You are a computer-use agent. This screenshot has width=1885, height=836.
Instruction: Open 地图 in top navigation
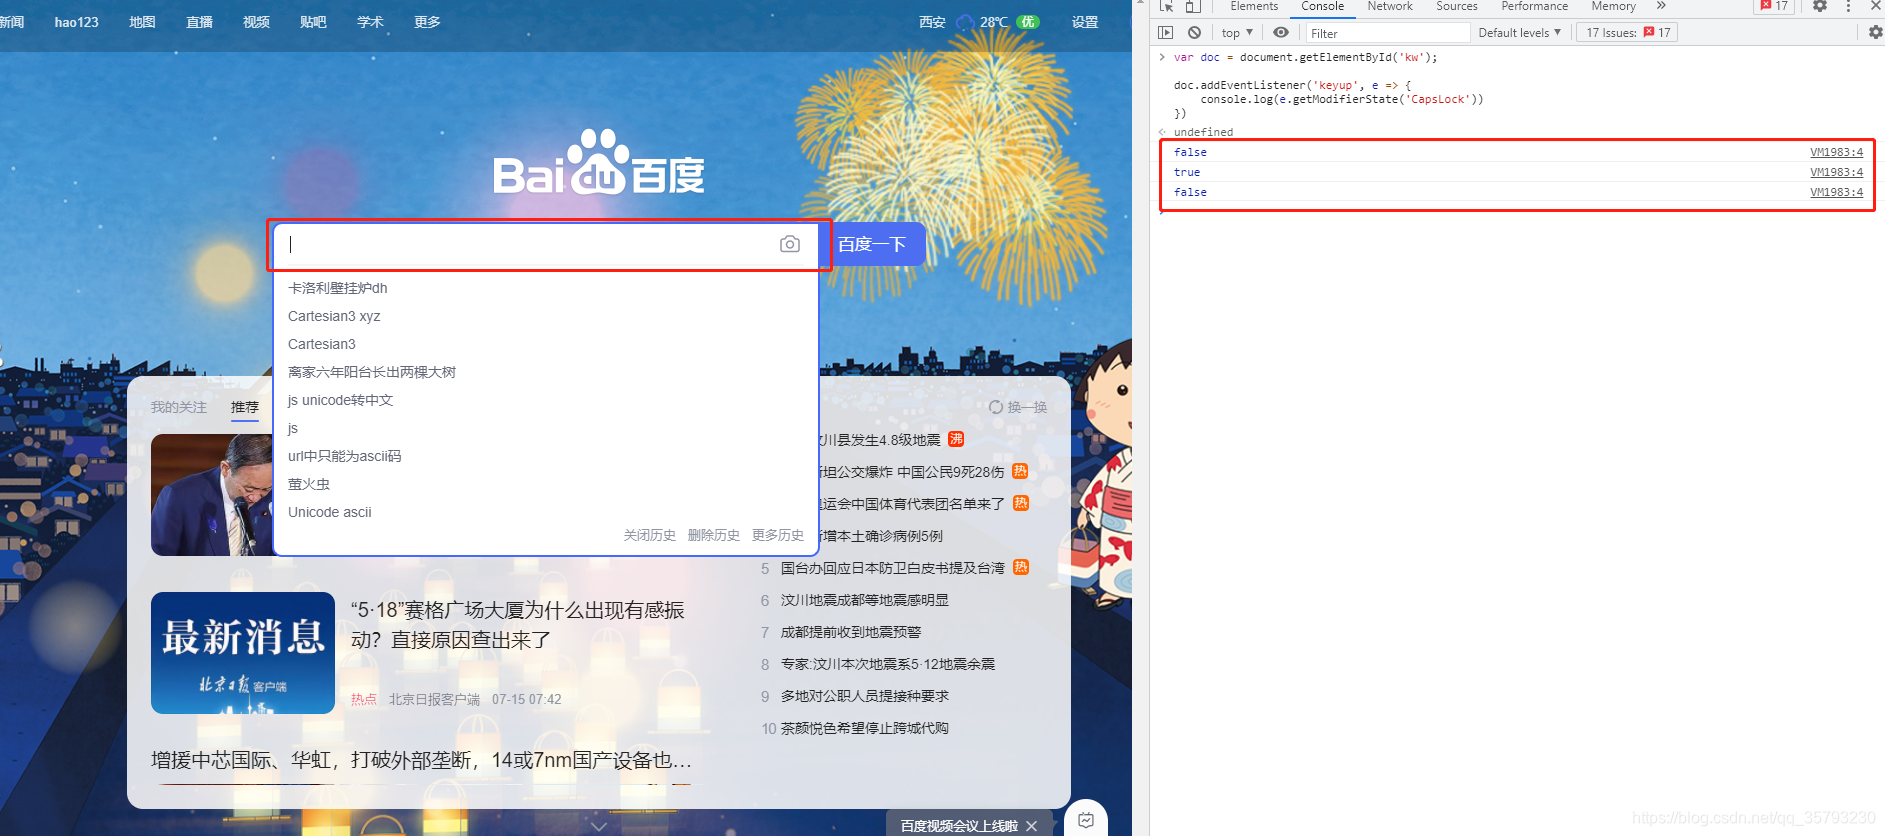click(142, 22)
